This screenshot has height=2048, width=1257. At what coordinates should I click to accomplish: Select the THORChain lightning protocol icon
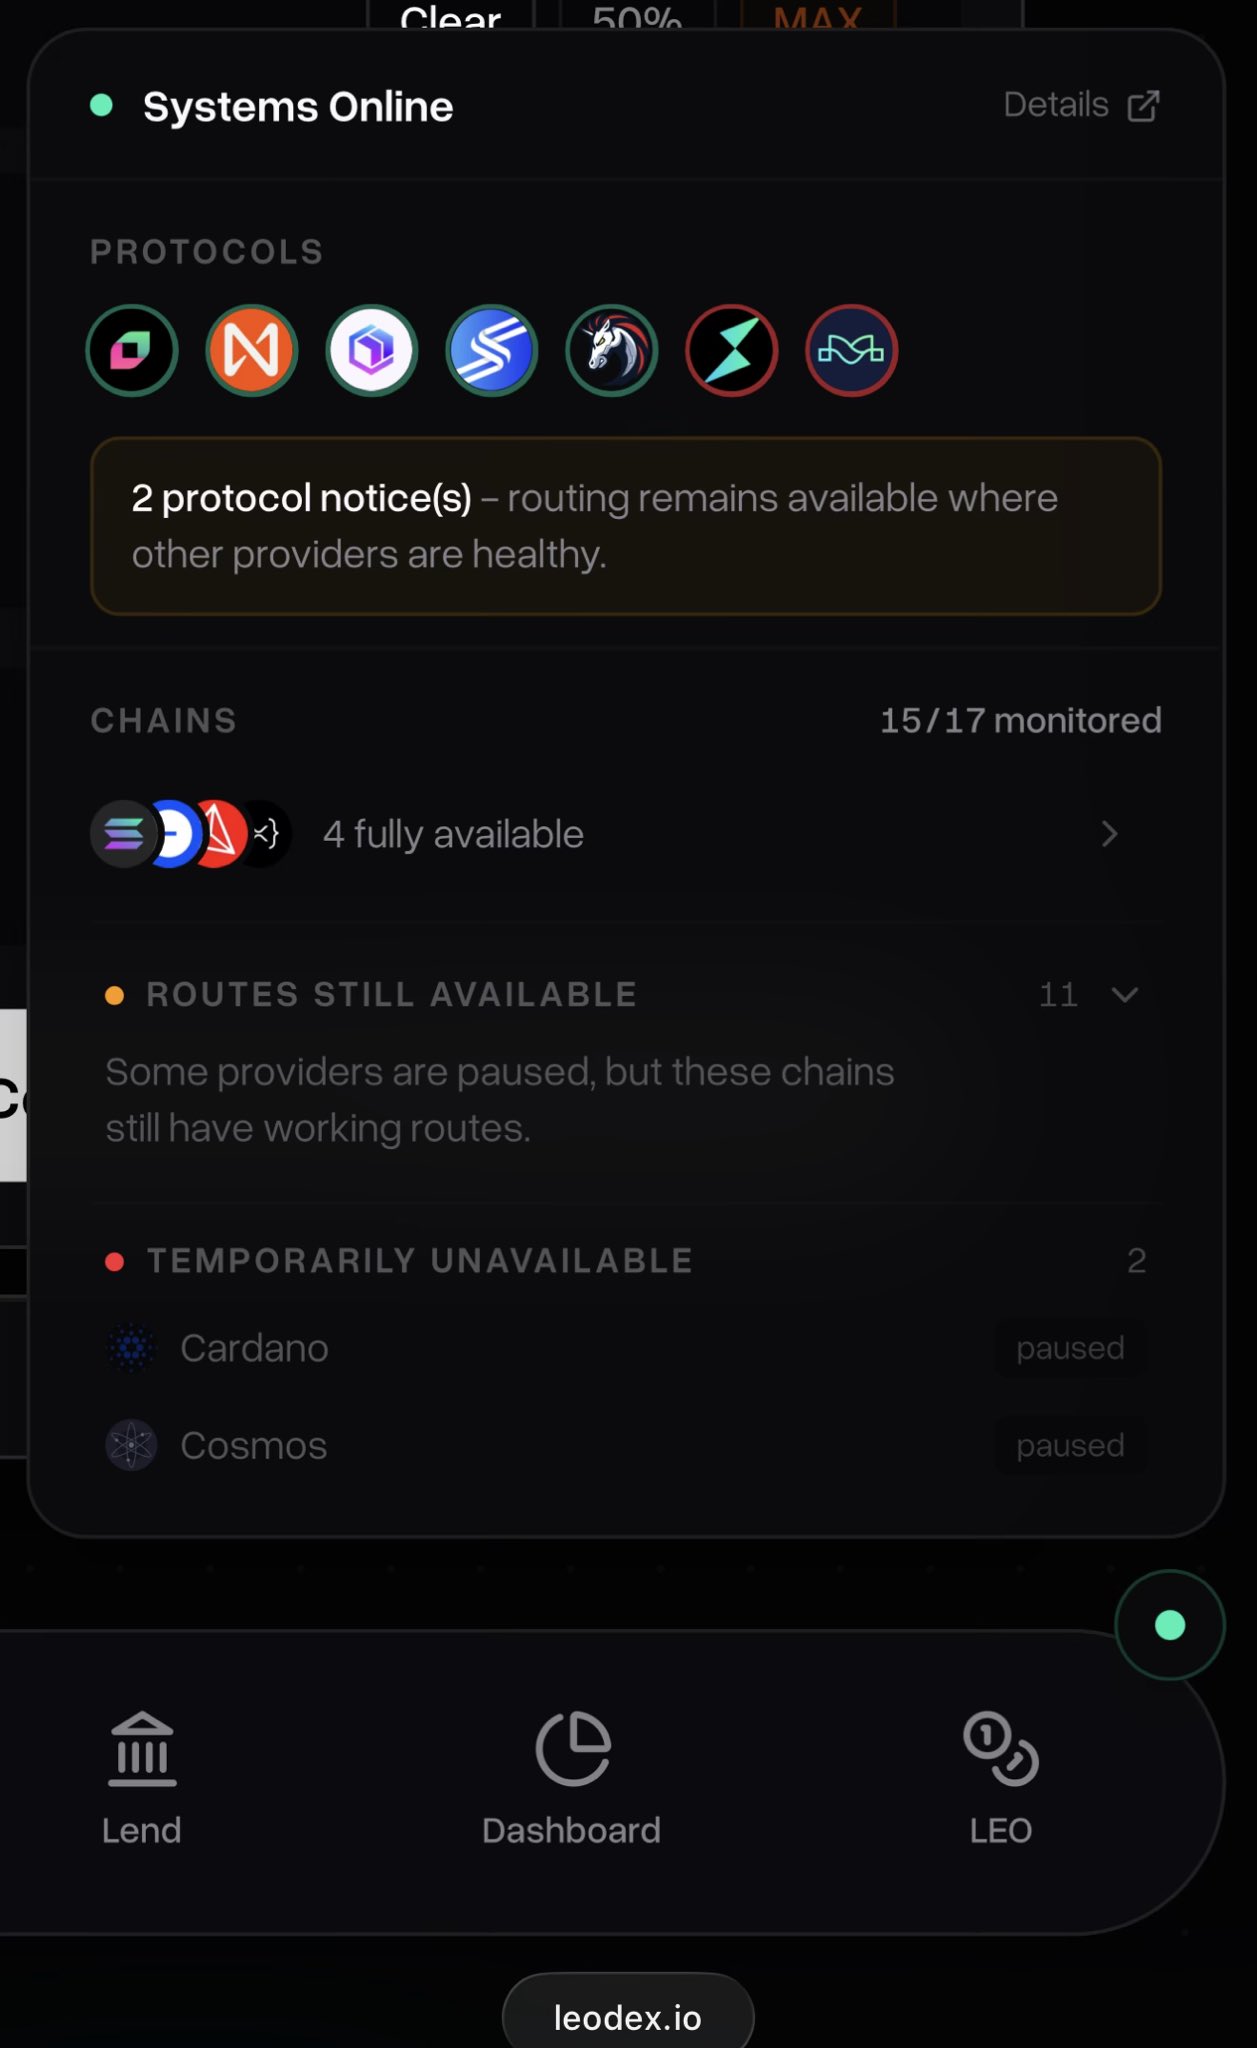(732, 351)
